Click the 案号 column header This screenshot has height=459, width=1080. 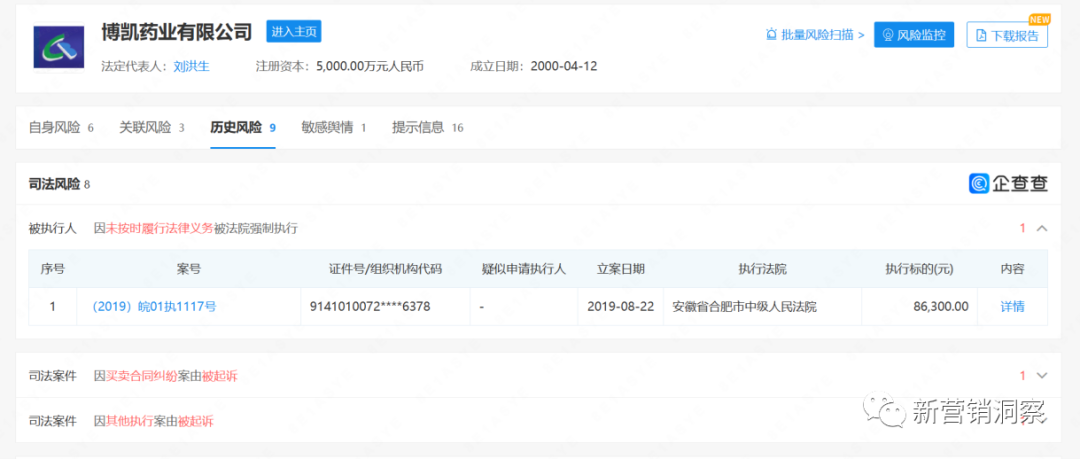189,269
